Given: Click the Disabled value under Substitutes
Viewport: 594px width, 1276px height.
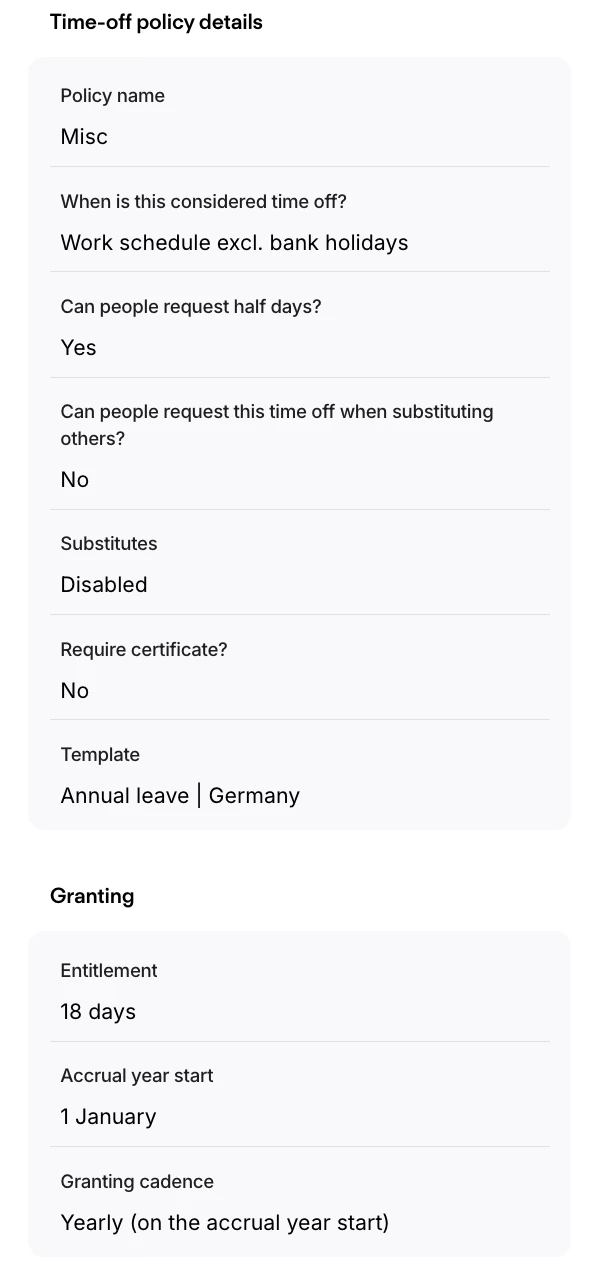Looking at the screenshot, I should (x=104, y=585).
